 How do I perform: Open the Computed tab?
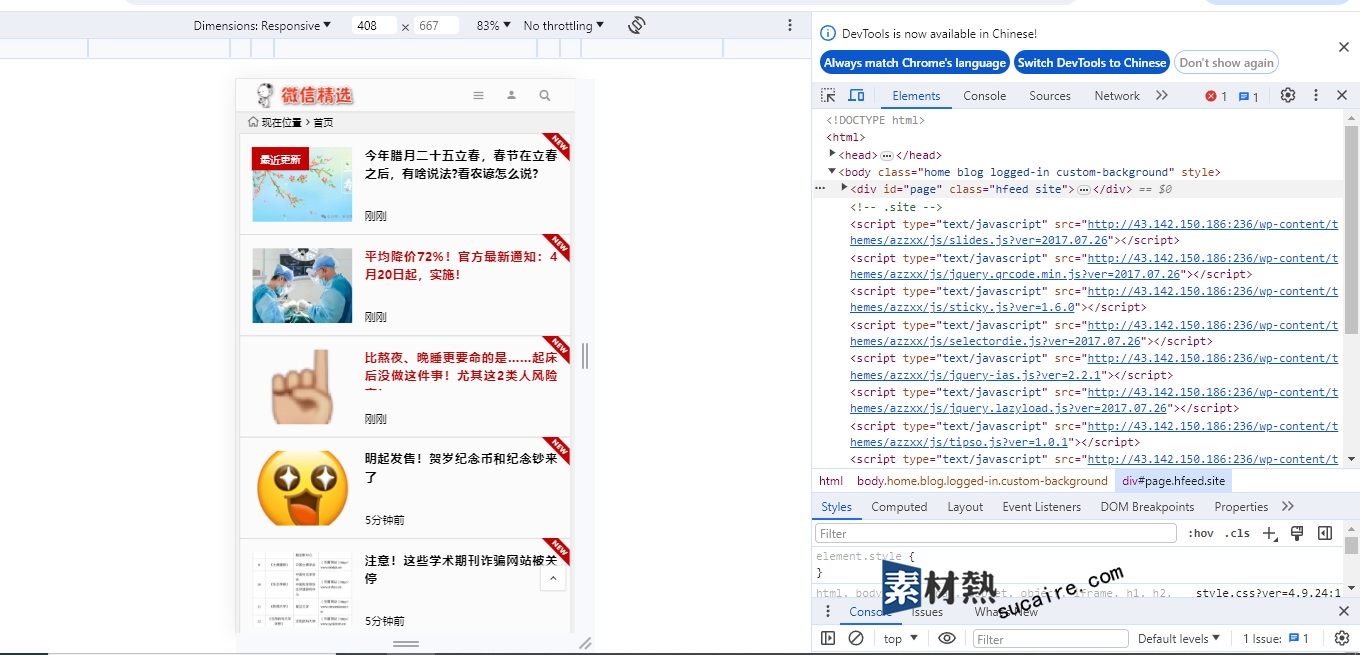[x=899, y=507]
